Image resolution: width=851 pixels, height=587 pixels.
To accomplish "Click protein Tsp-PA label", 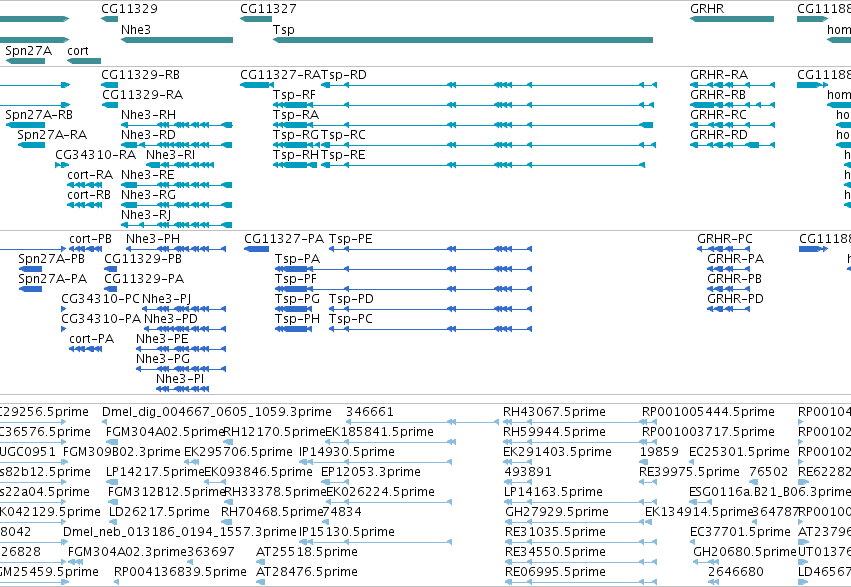I will (297, 259).
